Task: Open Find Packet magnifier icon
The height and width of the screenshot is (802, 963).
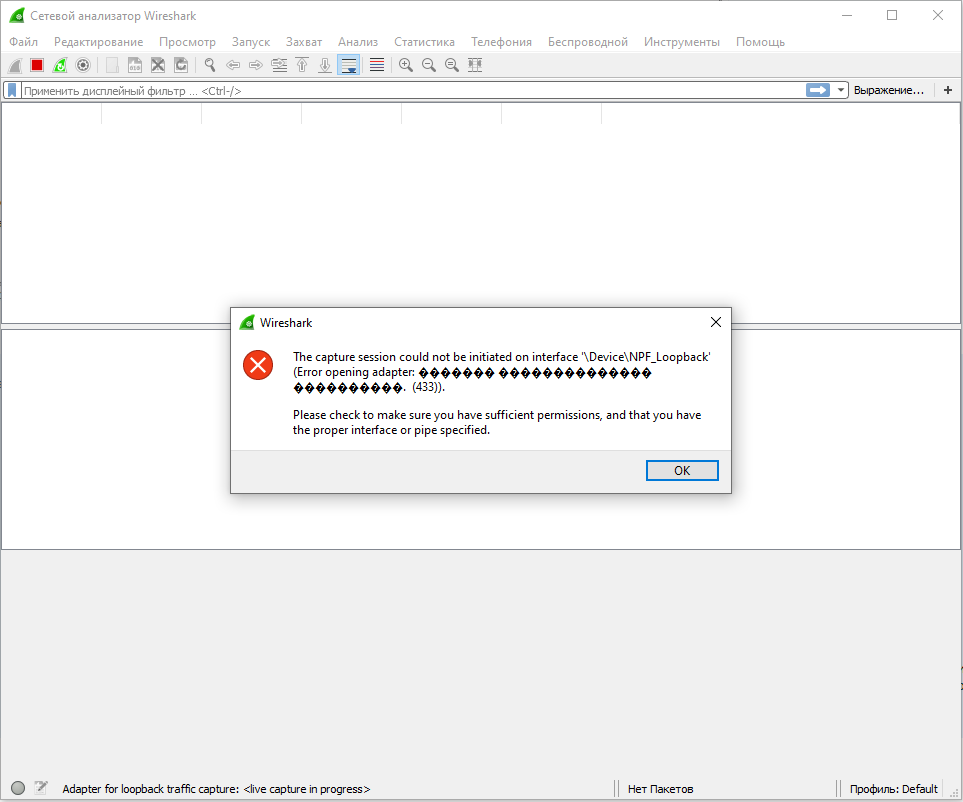Action: (210, 65)
